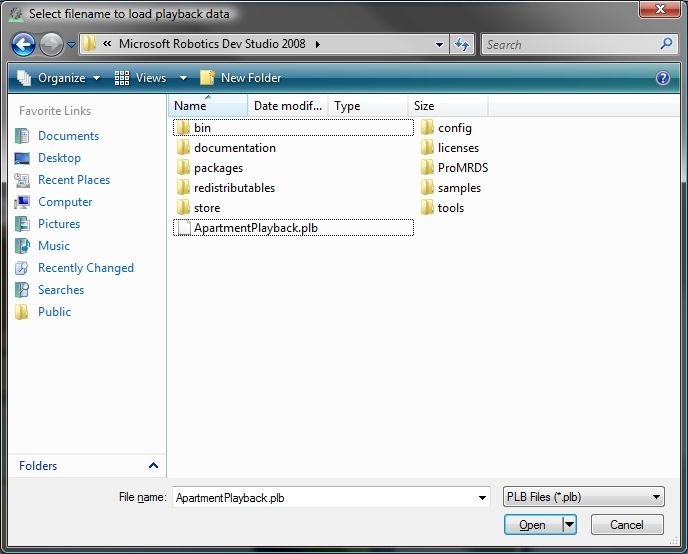The width and height of the screenshot is (688, 554).
Task: Click the search magnifier icon
Action: [x=666, y=44]
